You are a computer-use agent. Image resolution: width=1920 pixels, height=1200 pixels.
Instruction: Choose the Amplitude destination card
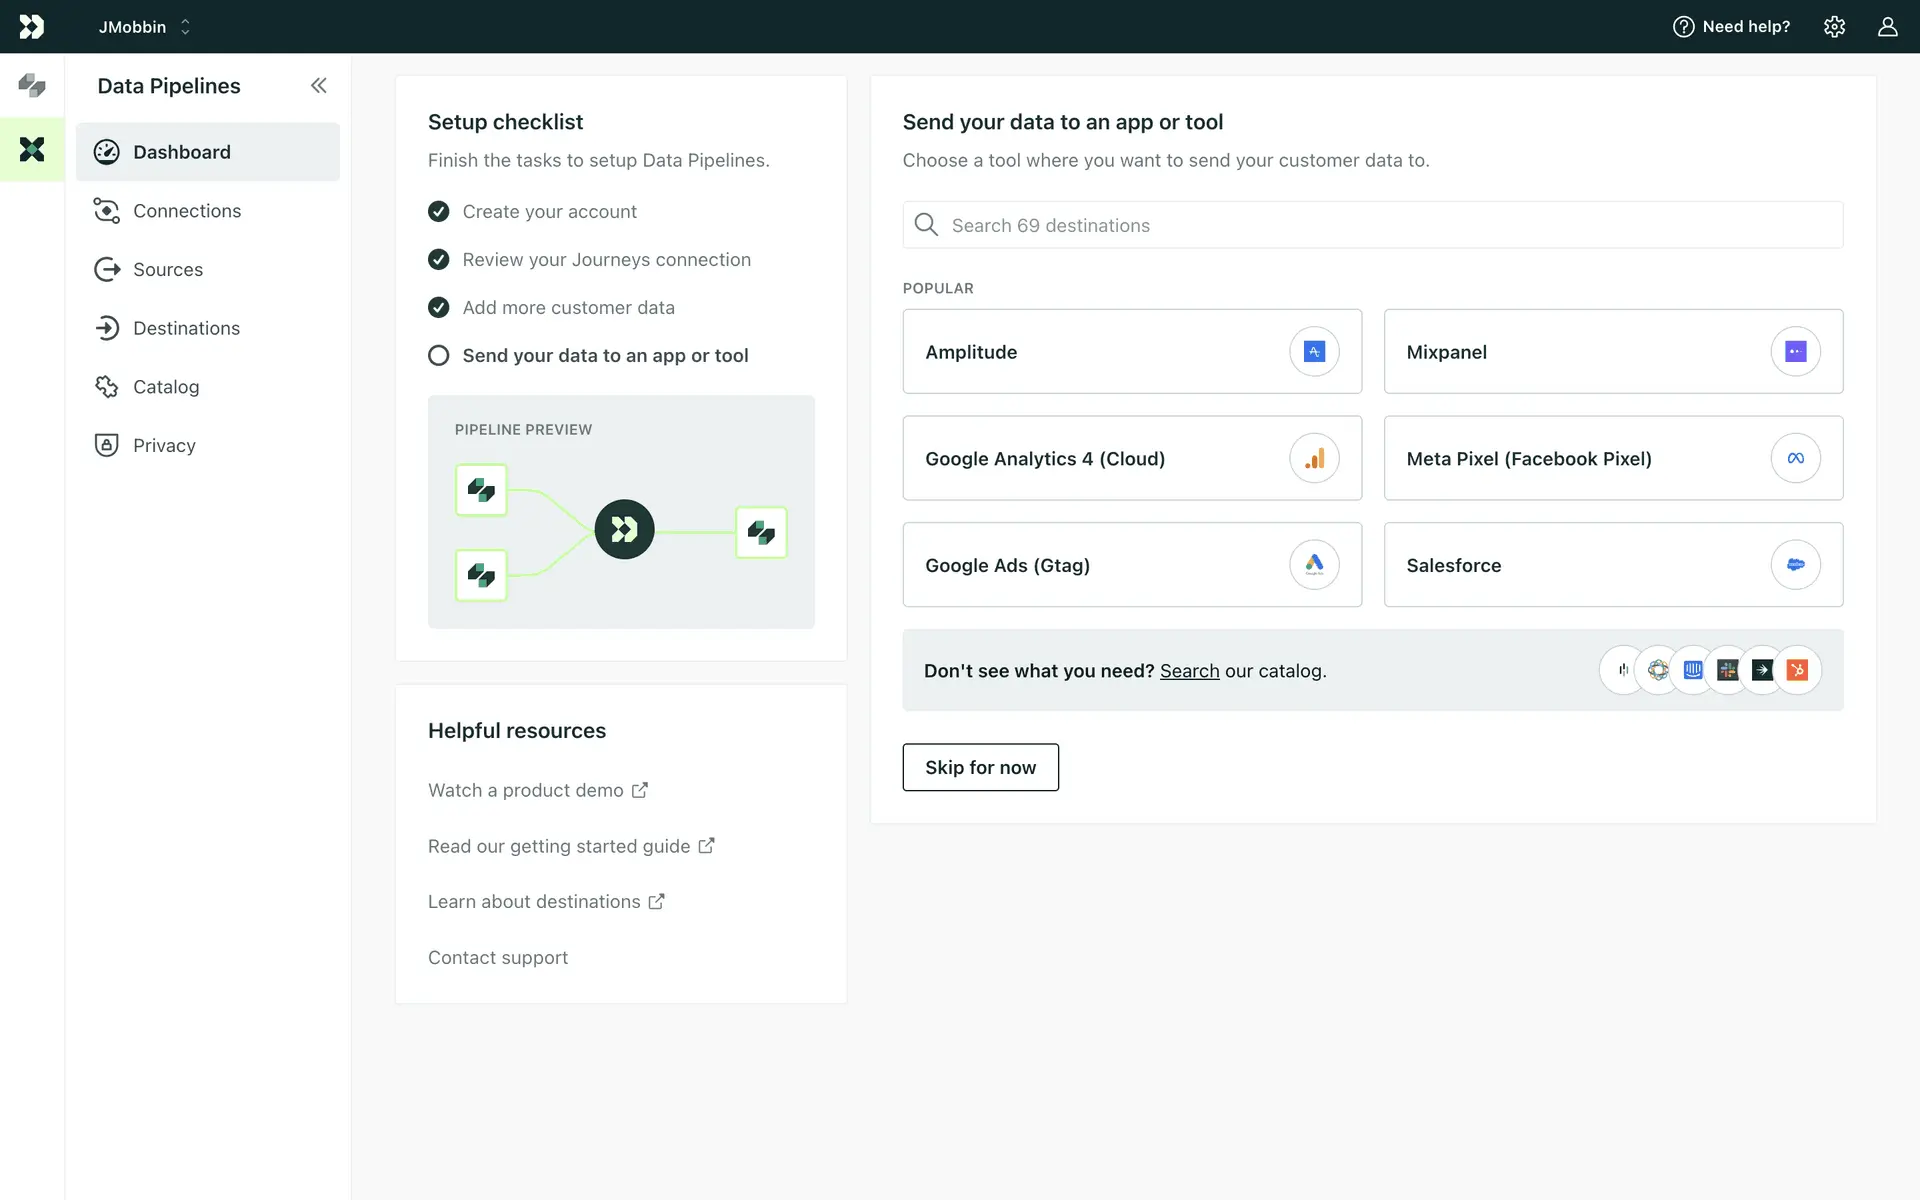click(x=1131, y=351)
